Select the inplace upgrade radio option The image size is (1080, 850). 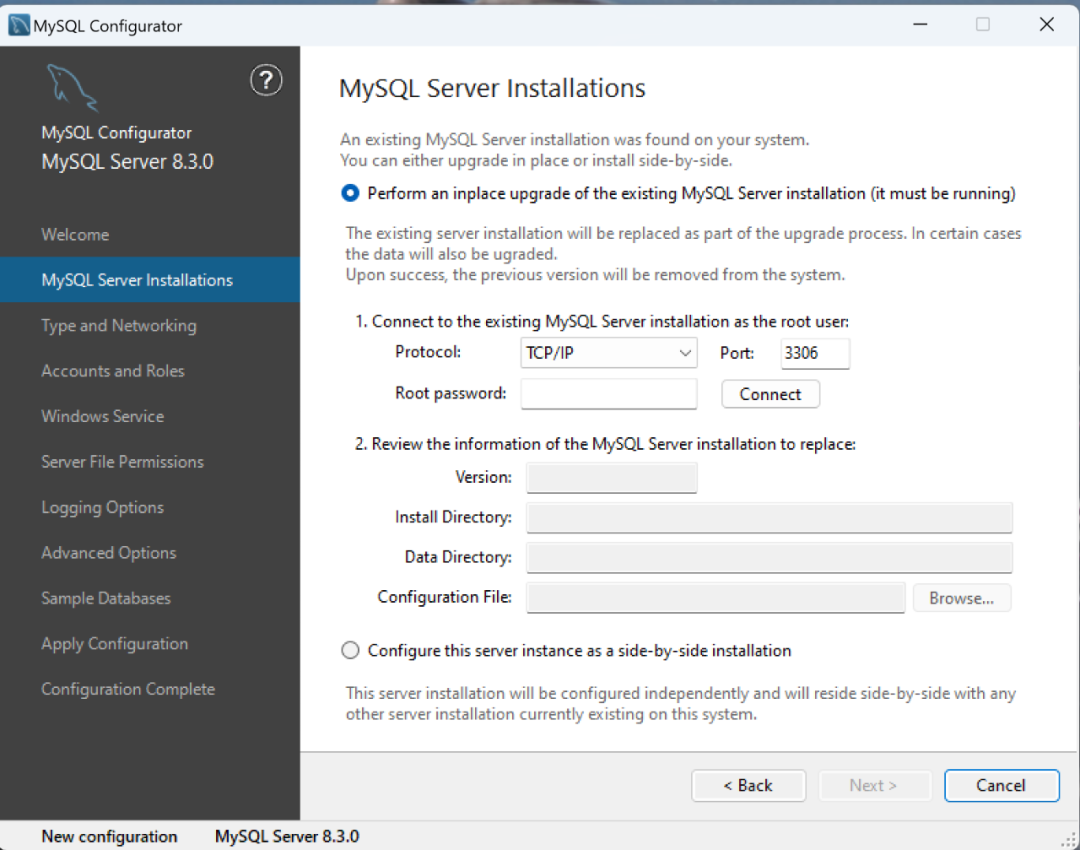(x=350, y=194)
